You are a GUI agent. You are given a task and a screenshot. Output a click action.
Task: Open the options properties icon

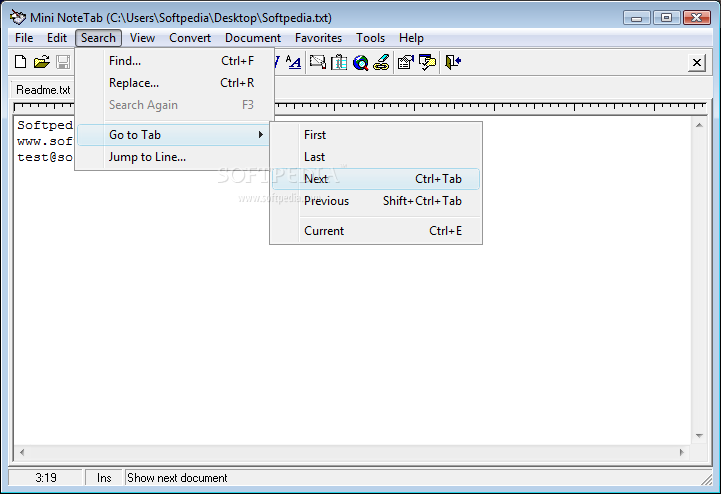(x=406, y=62)
